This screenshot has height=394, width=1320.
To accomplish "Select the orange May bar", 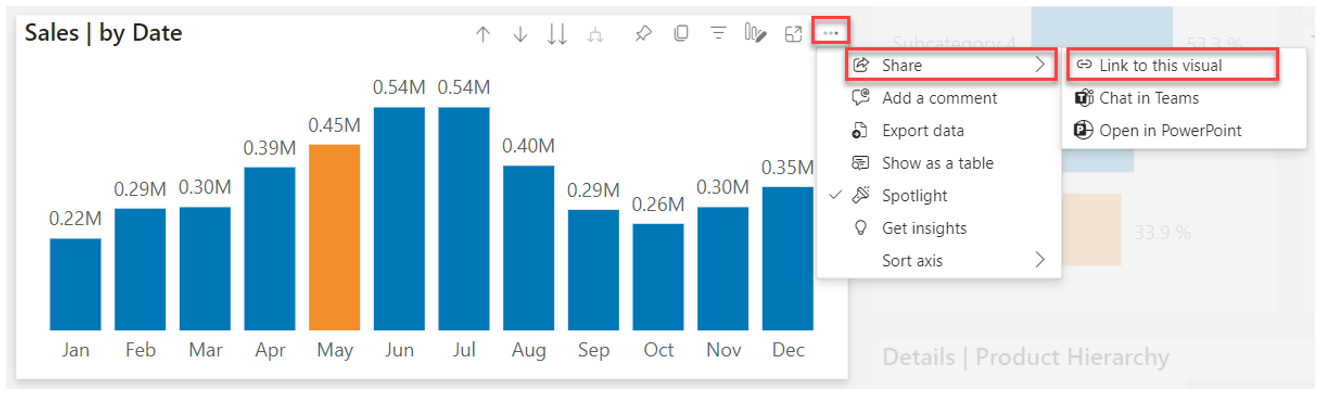I will point(334,237).
